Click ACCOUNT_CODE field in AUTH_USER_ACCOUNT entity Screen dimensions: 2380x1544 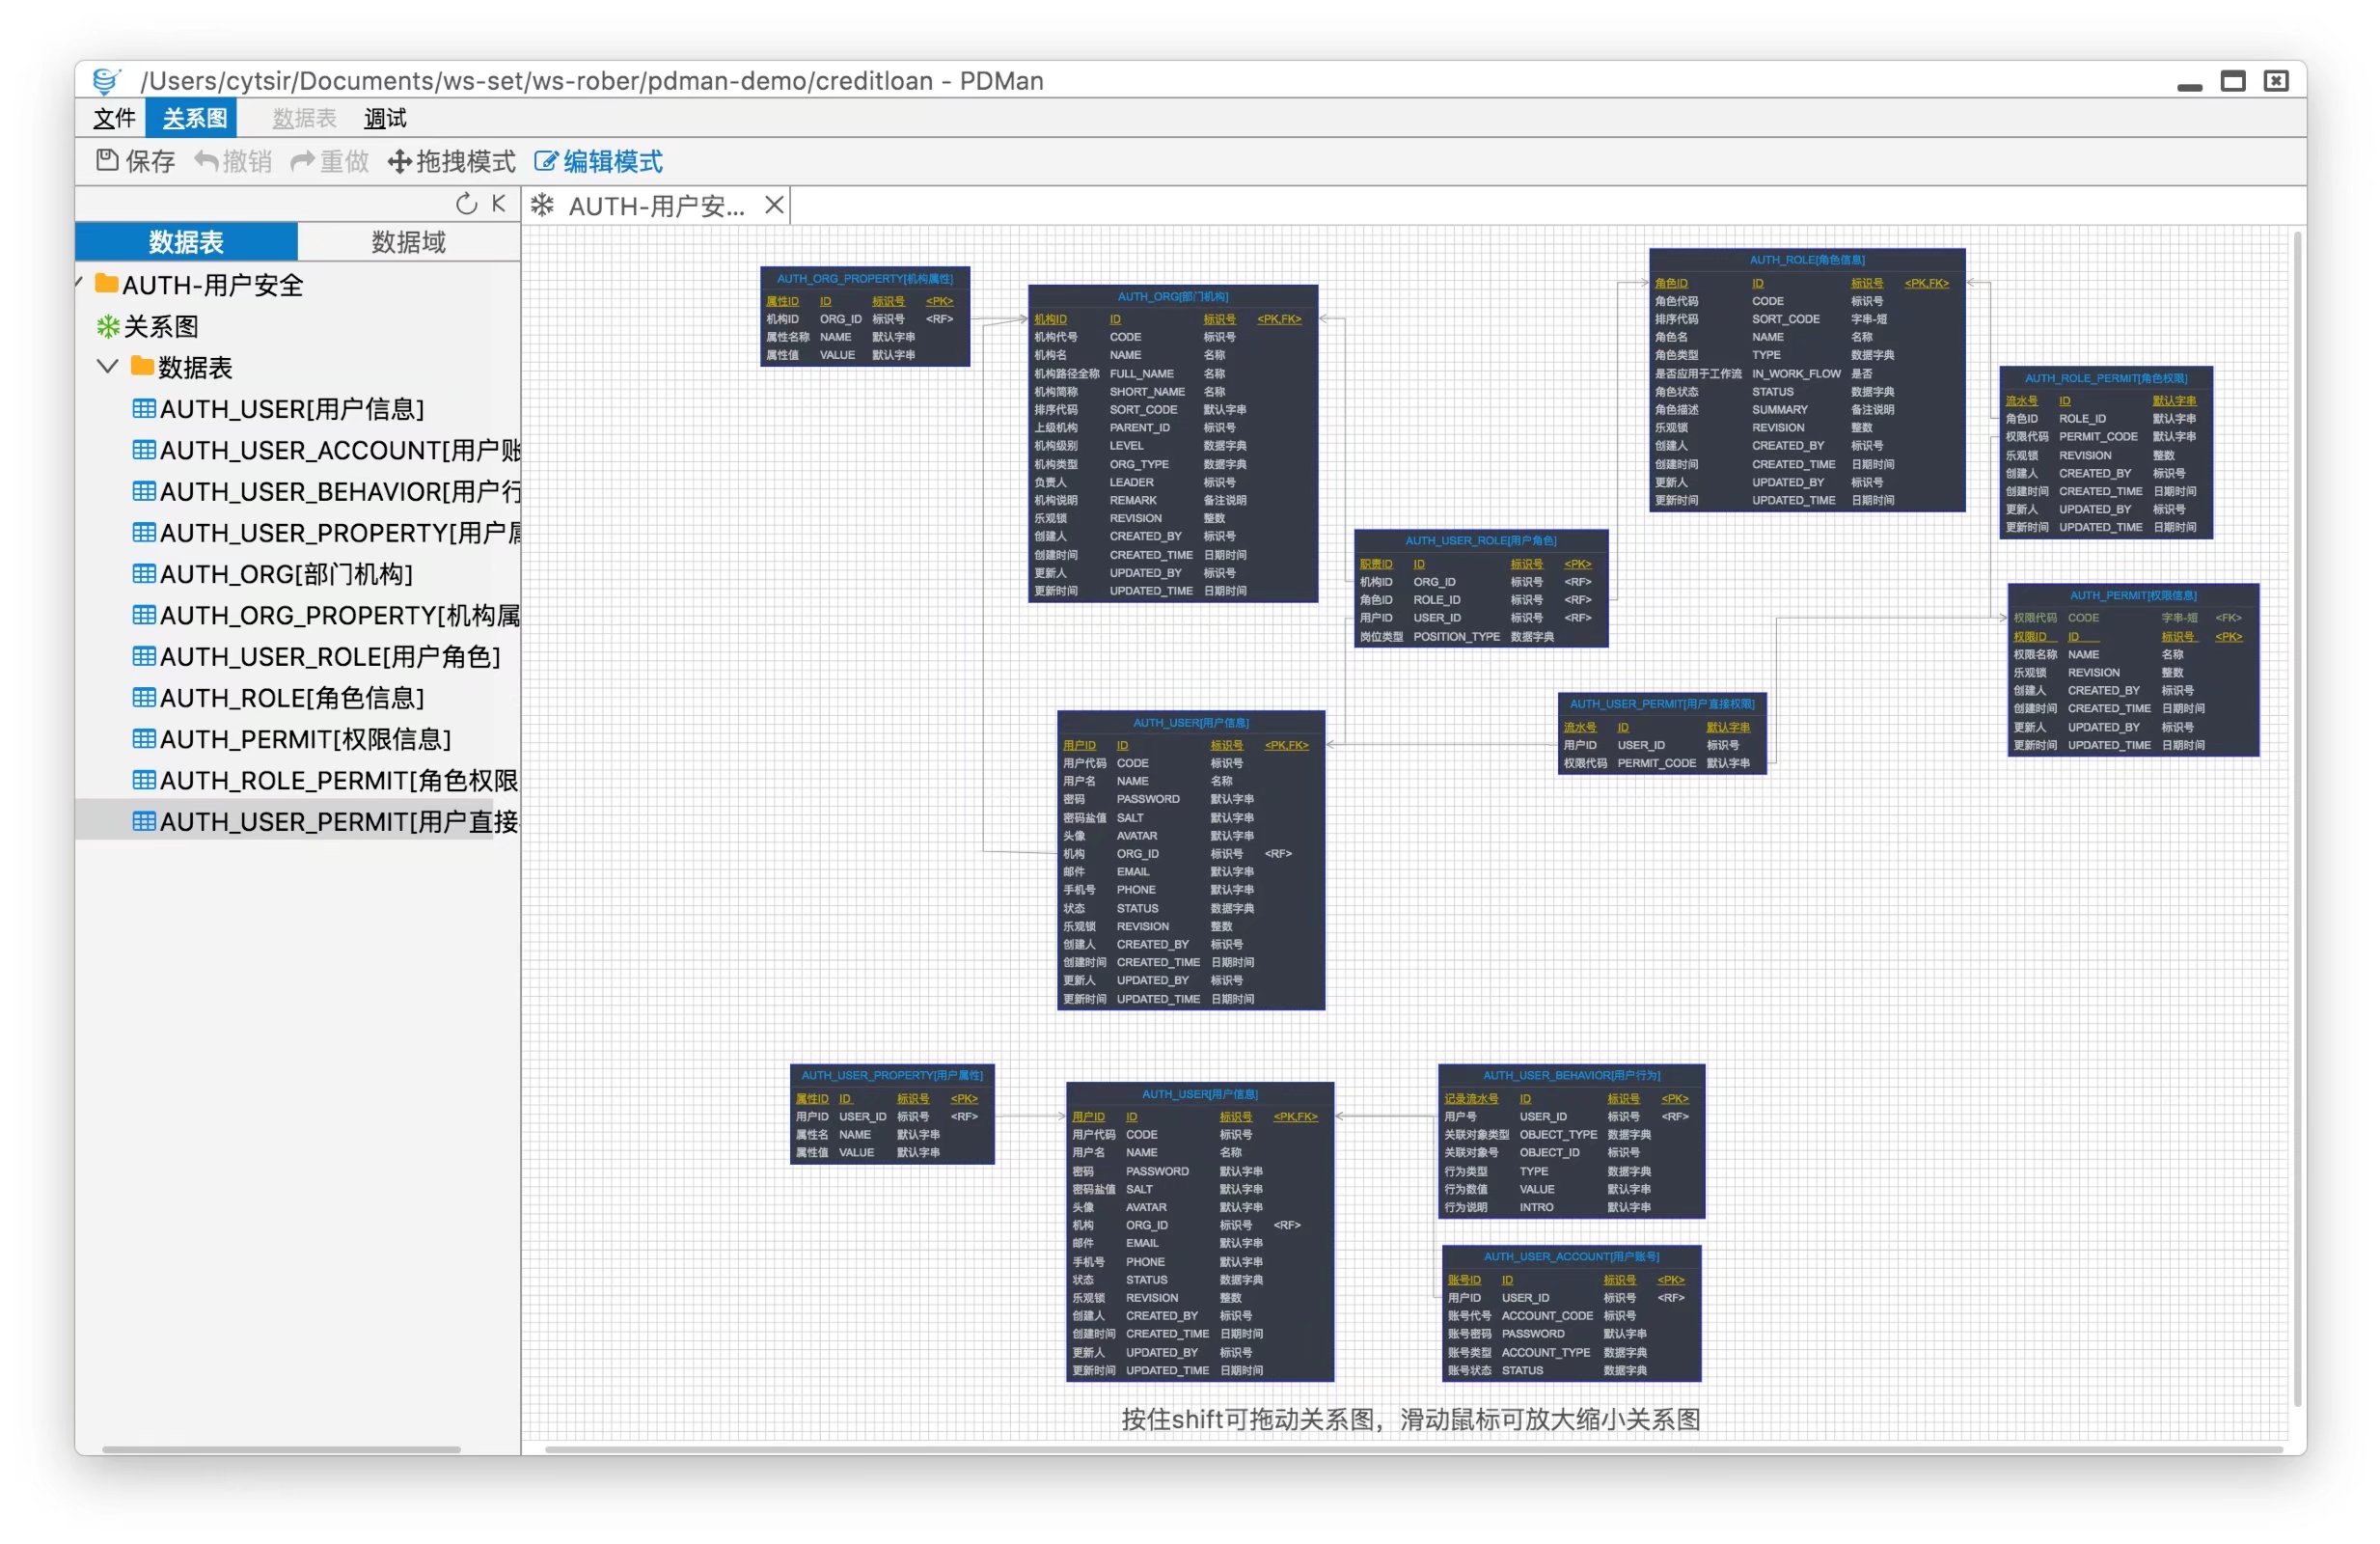pyautogui.click(x=1546, y=1315)
